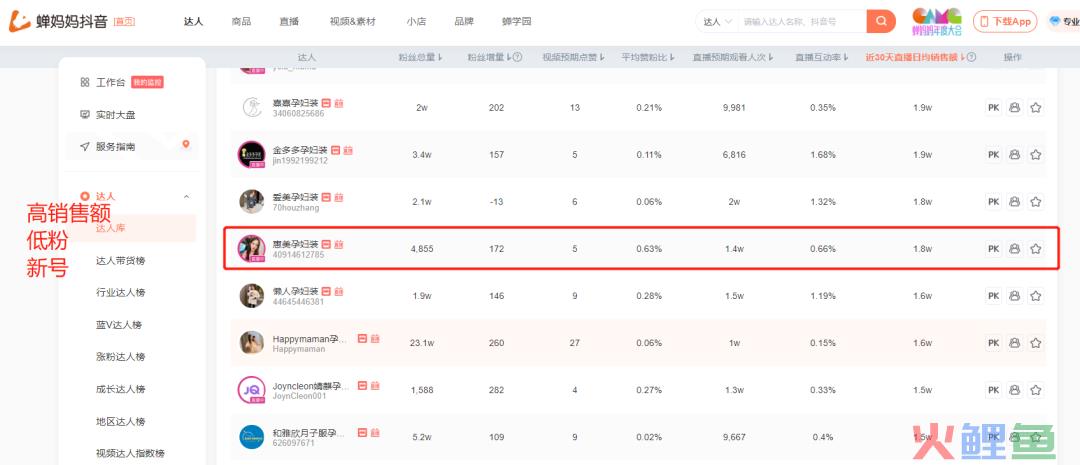Sort by 直播互动率 column

821,57
